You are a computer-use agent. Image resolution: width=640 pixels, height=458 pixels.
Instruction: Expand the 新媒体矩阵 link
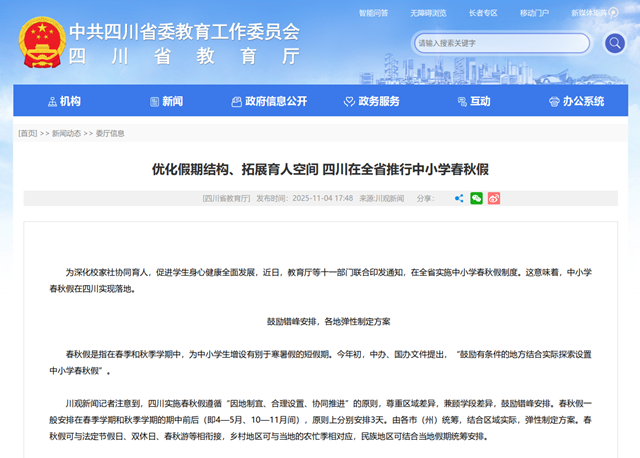tap(592, 14)
